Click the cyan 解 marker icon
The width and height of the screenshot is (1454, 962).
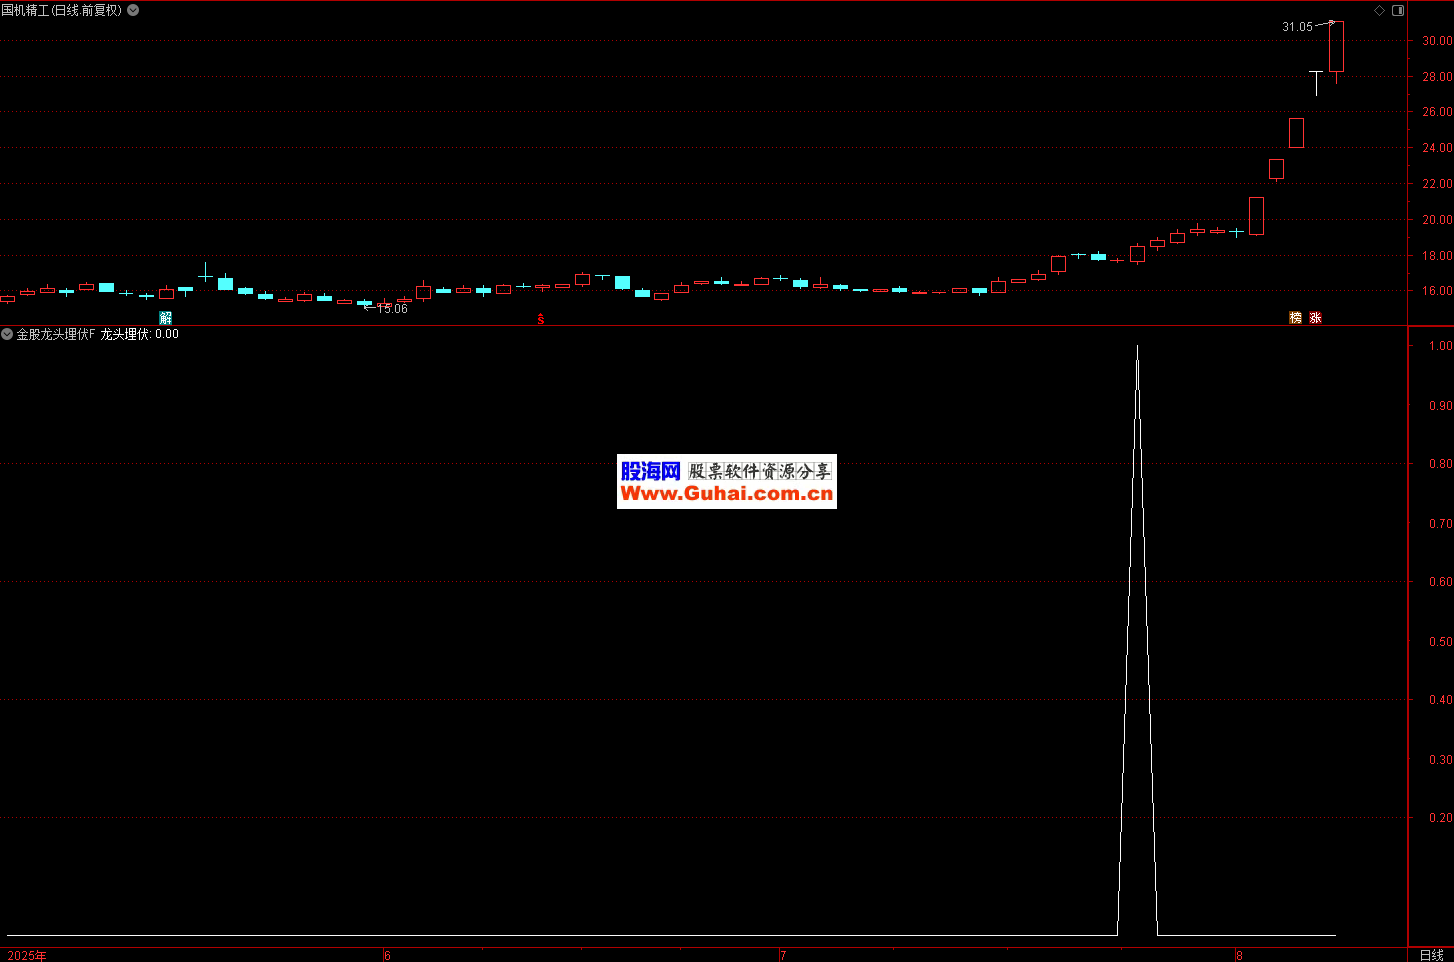click(166, 317)
